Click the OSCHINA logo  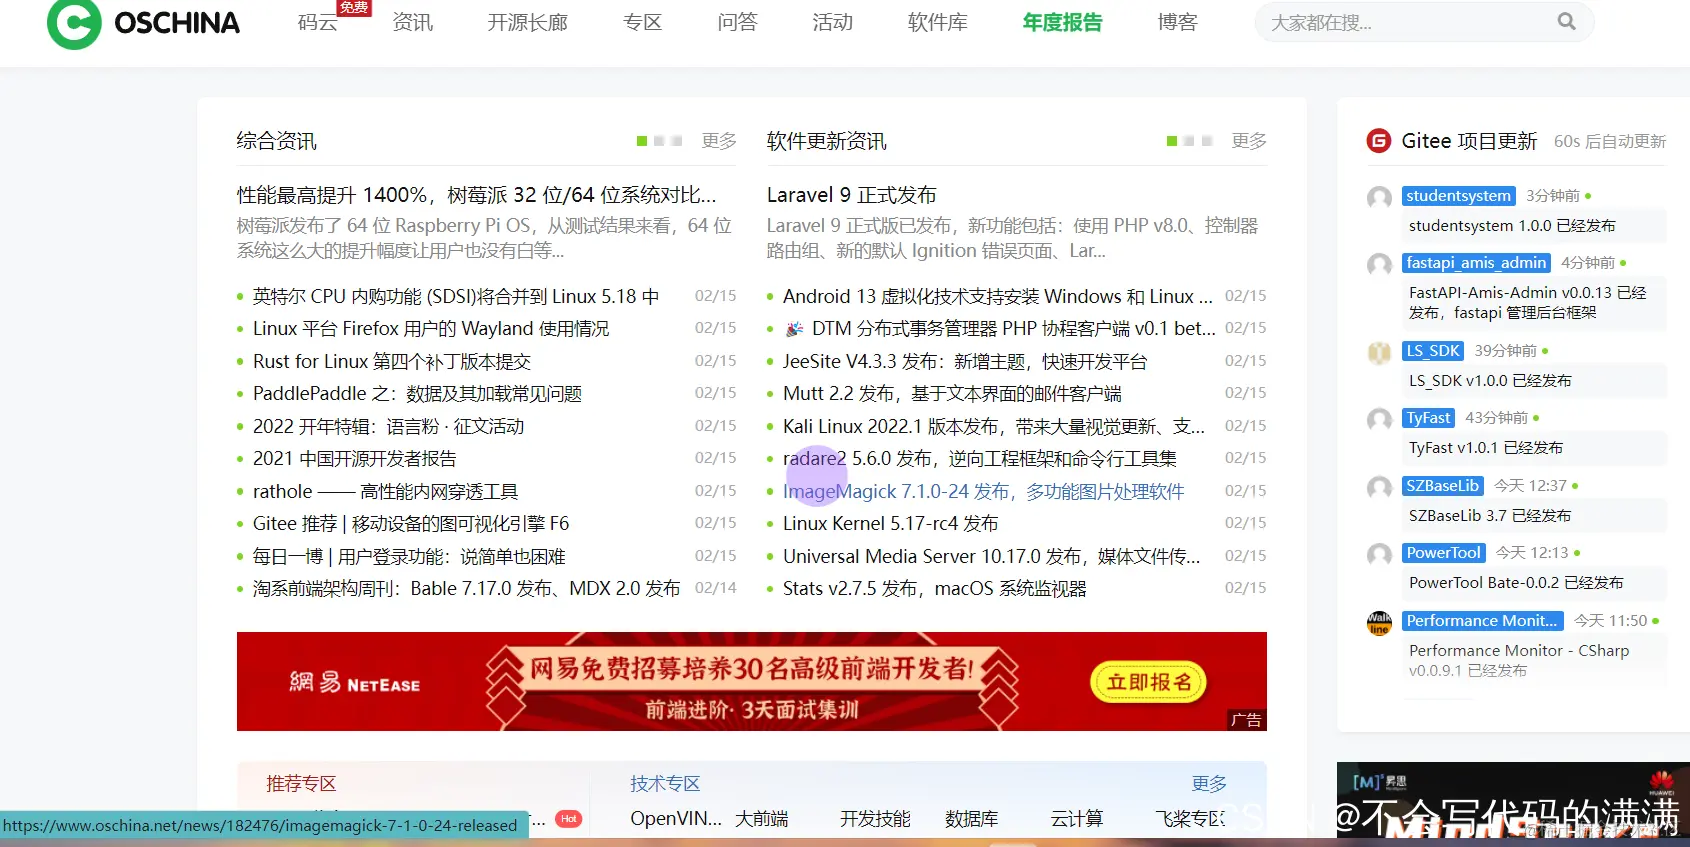(144, 23)
